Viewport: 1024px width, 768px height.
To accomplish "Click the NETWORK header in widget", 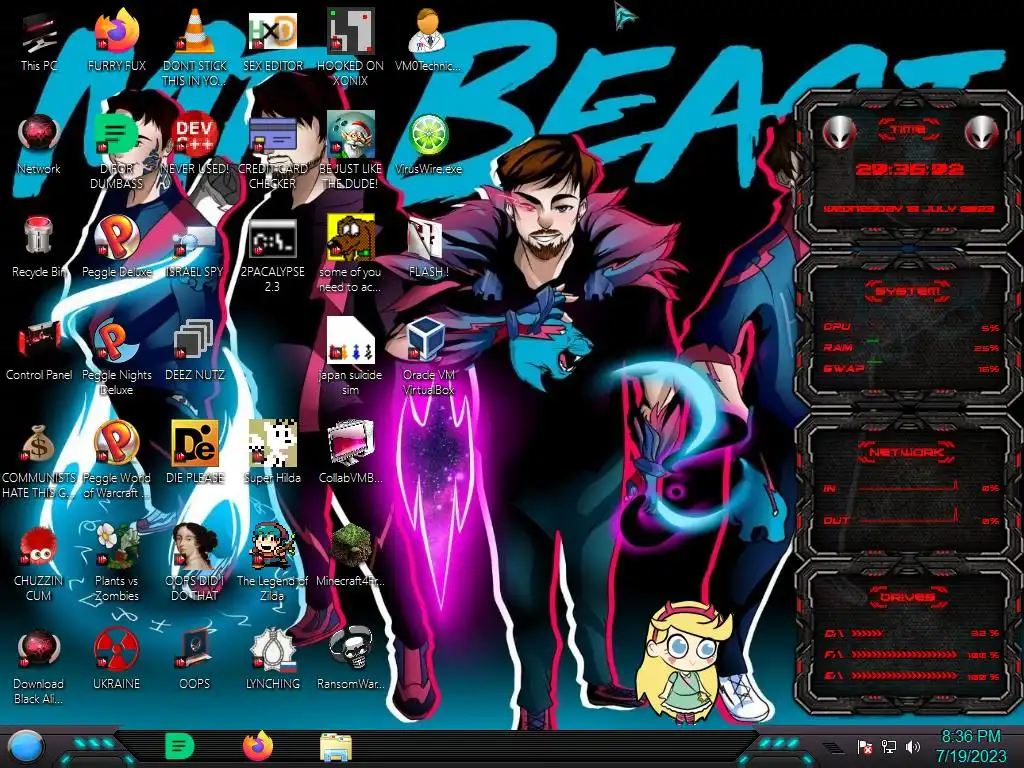I will (x=906, y=452).
